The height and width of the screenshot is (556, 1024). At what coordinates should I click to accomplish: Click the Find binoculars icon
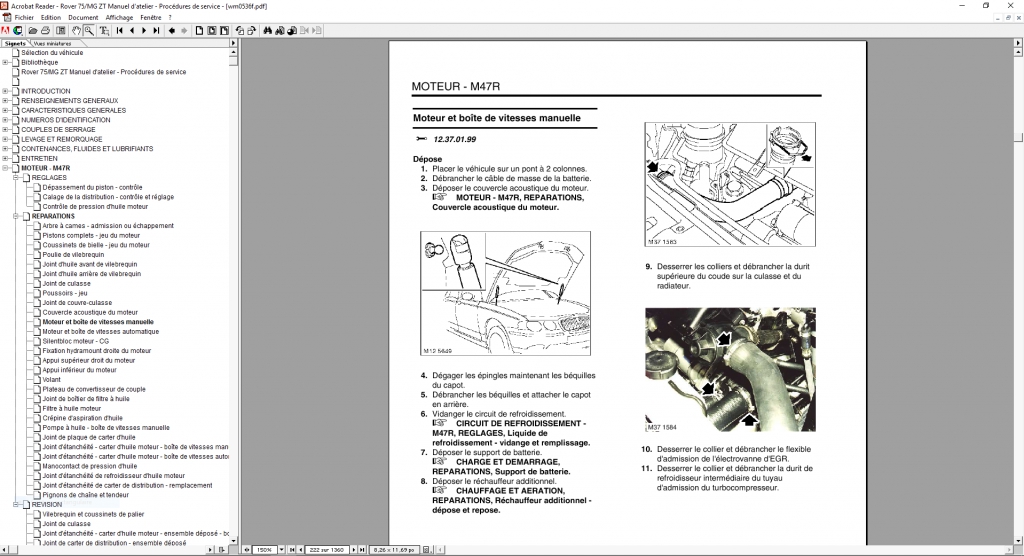pos(268,31)
